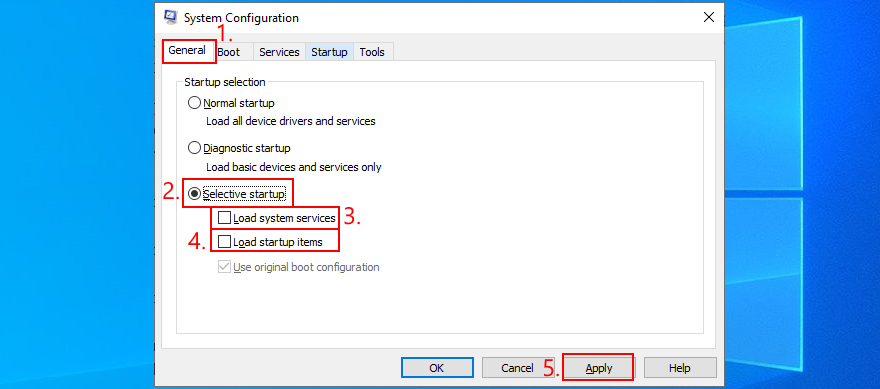Open the Boot tab

[229, 52]
